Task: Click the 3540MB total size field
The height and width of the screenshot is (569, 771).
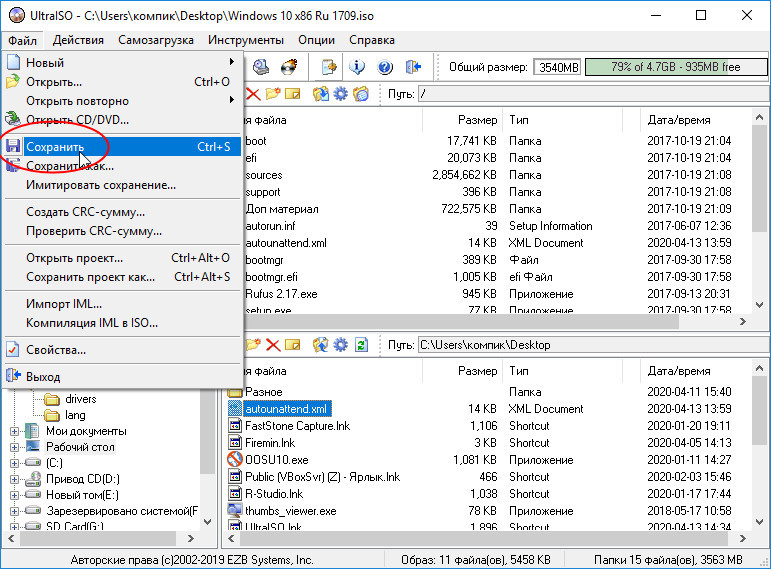Action: pos(557,67)
